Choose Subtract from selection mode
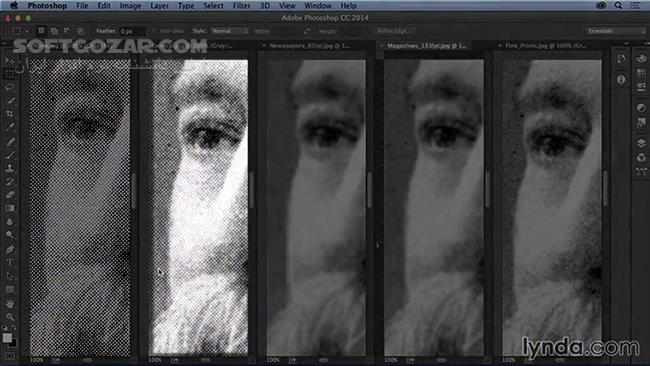 pyautogui.click(x=67, y=31)
